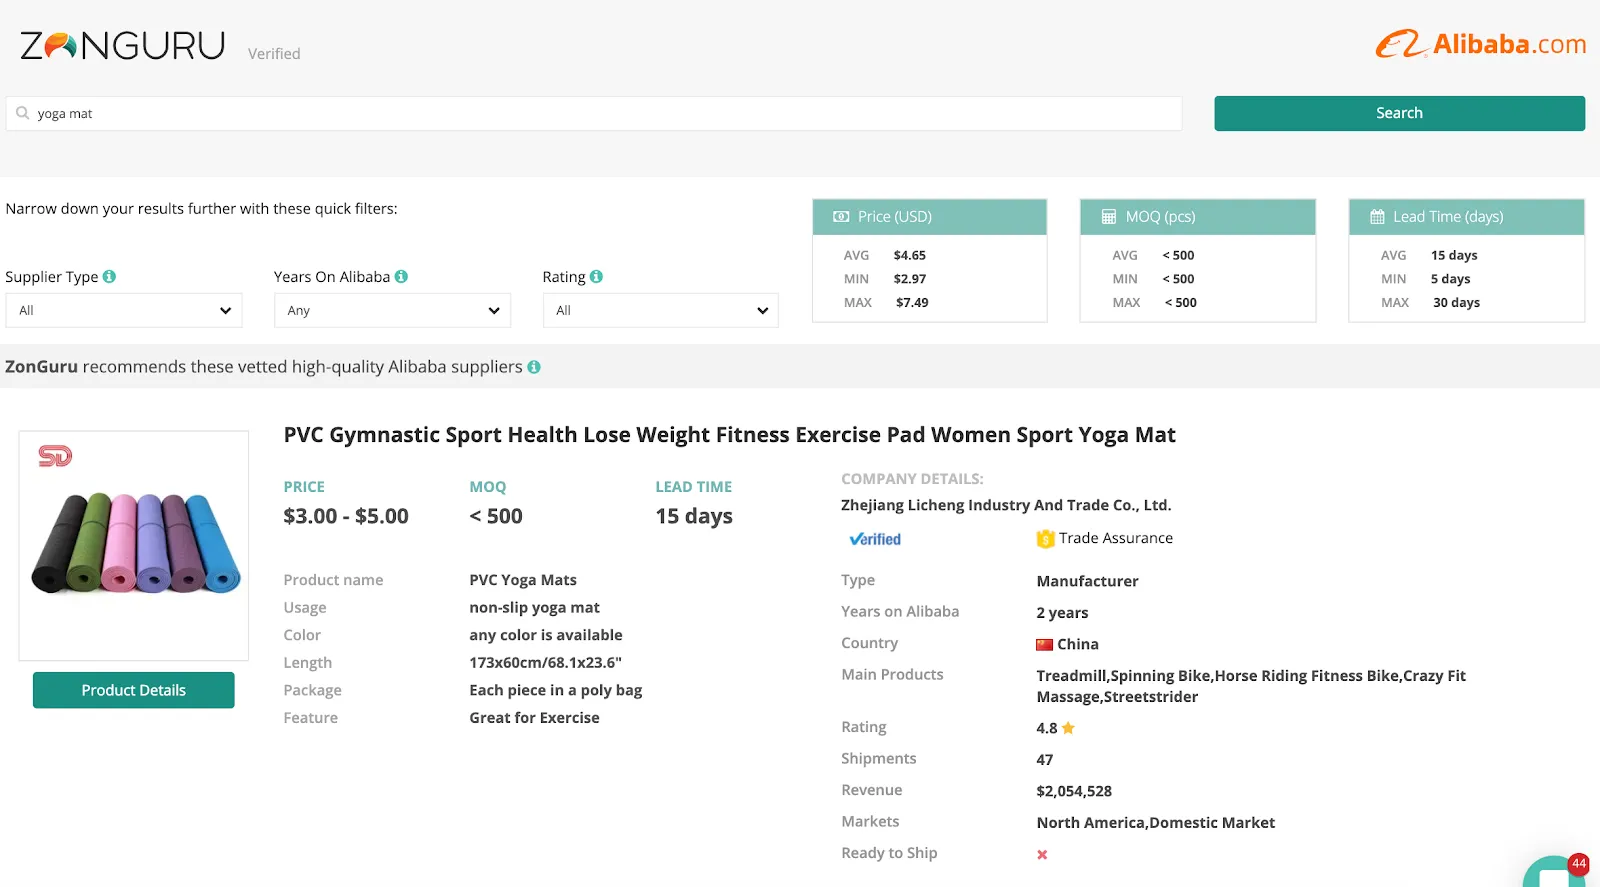
Task: Open the Rating filter dropdown
Action: coord(660,310)
